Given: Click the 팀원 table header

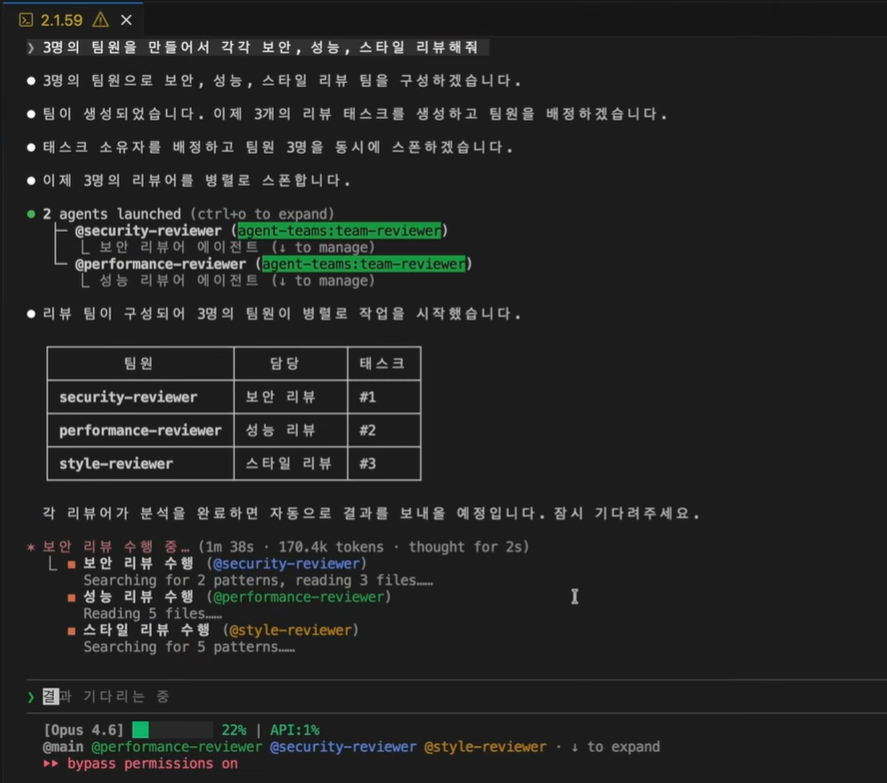Looking at the screenshot, I should [x=139, y=363].
